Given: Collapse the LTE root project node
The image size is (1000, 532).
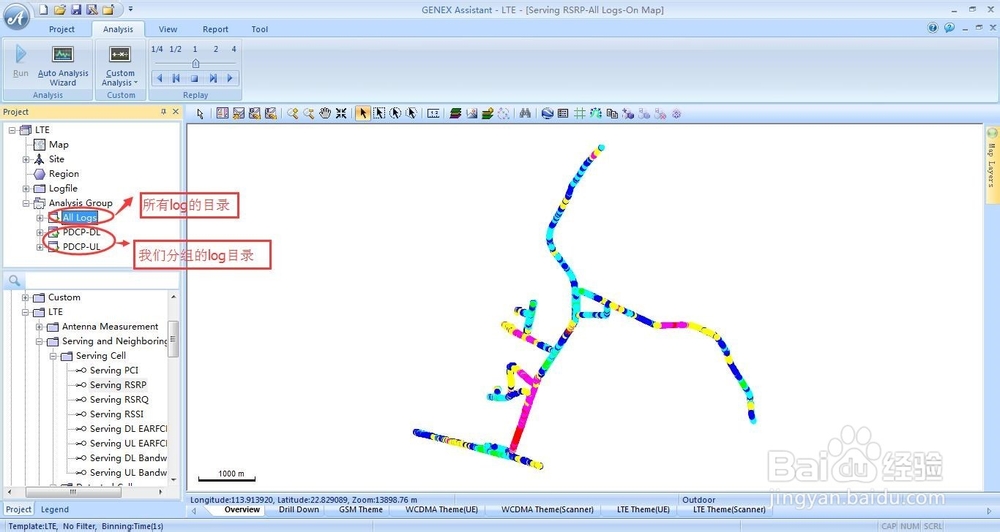Looking at the screenshot, I should [12, 130].
